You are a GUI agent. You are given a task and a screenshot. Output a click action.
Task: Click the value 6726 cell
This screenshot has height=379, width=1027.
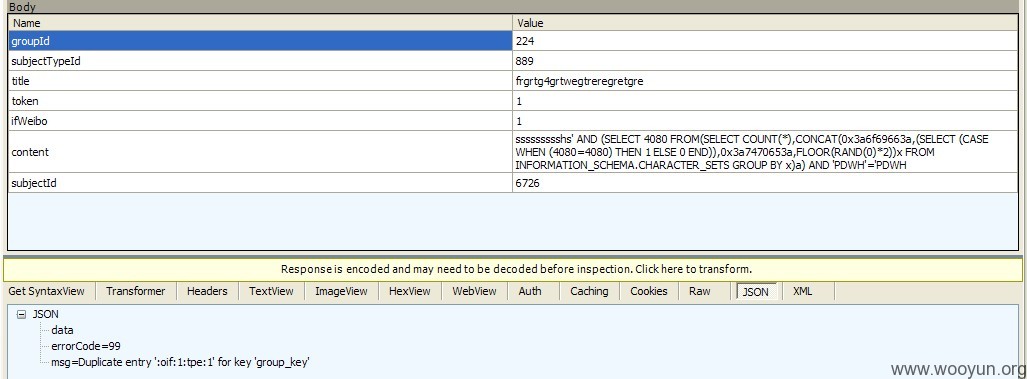coord(765,183)
